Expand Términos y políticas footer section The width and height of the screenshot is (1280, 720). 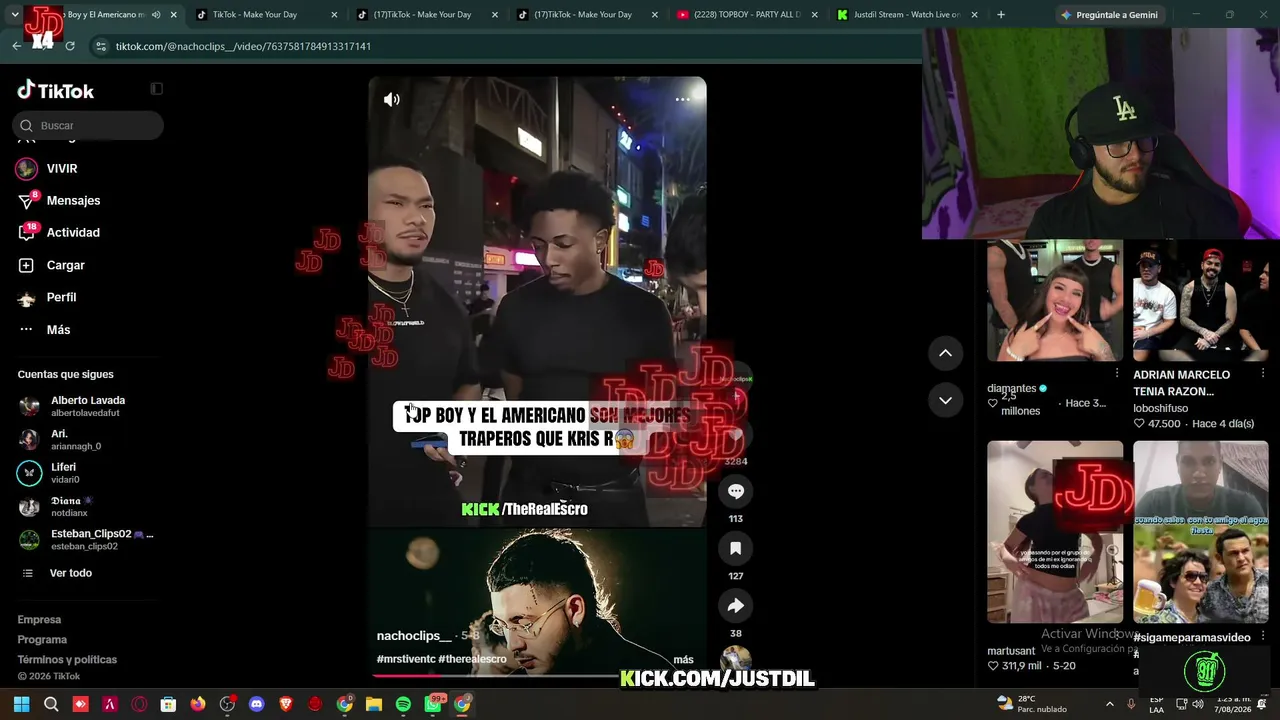click(x=67, y=660)
